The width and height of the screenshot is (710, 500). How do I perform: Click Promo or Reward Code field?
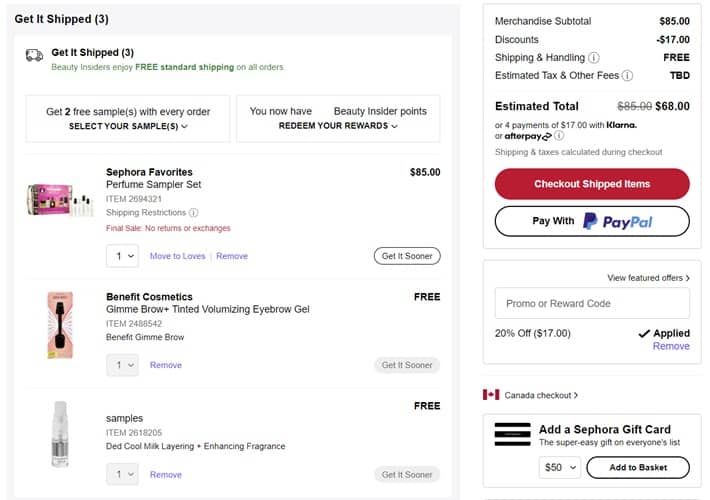592,304
